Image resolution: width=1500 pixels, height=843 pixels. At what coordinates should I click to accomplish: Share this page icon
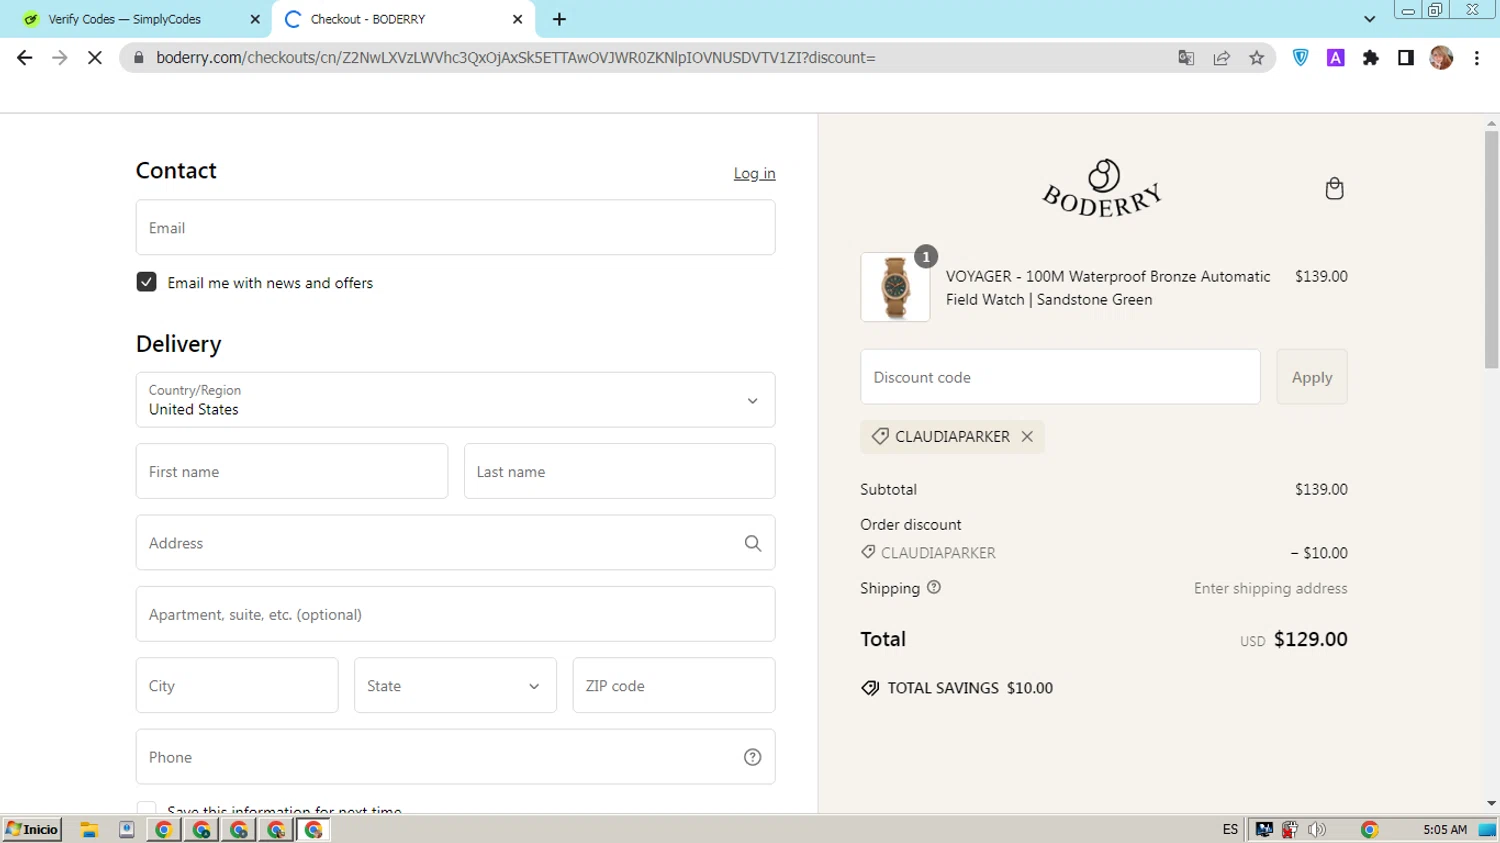tap(1221, 58)
